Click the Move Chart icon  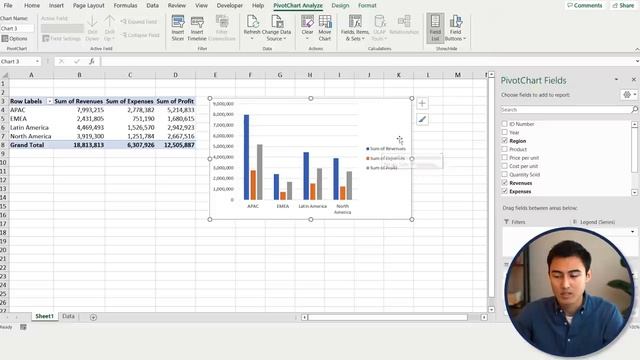tap(325, 27)
